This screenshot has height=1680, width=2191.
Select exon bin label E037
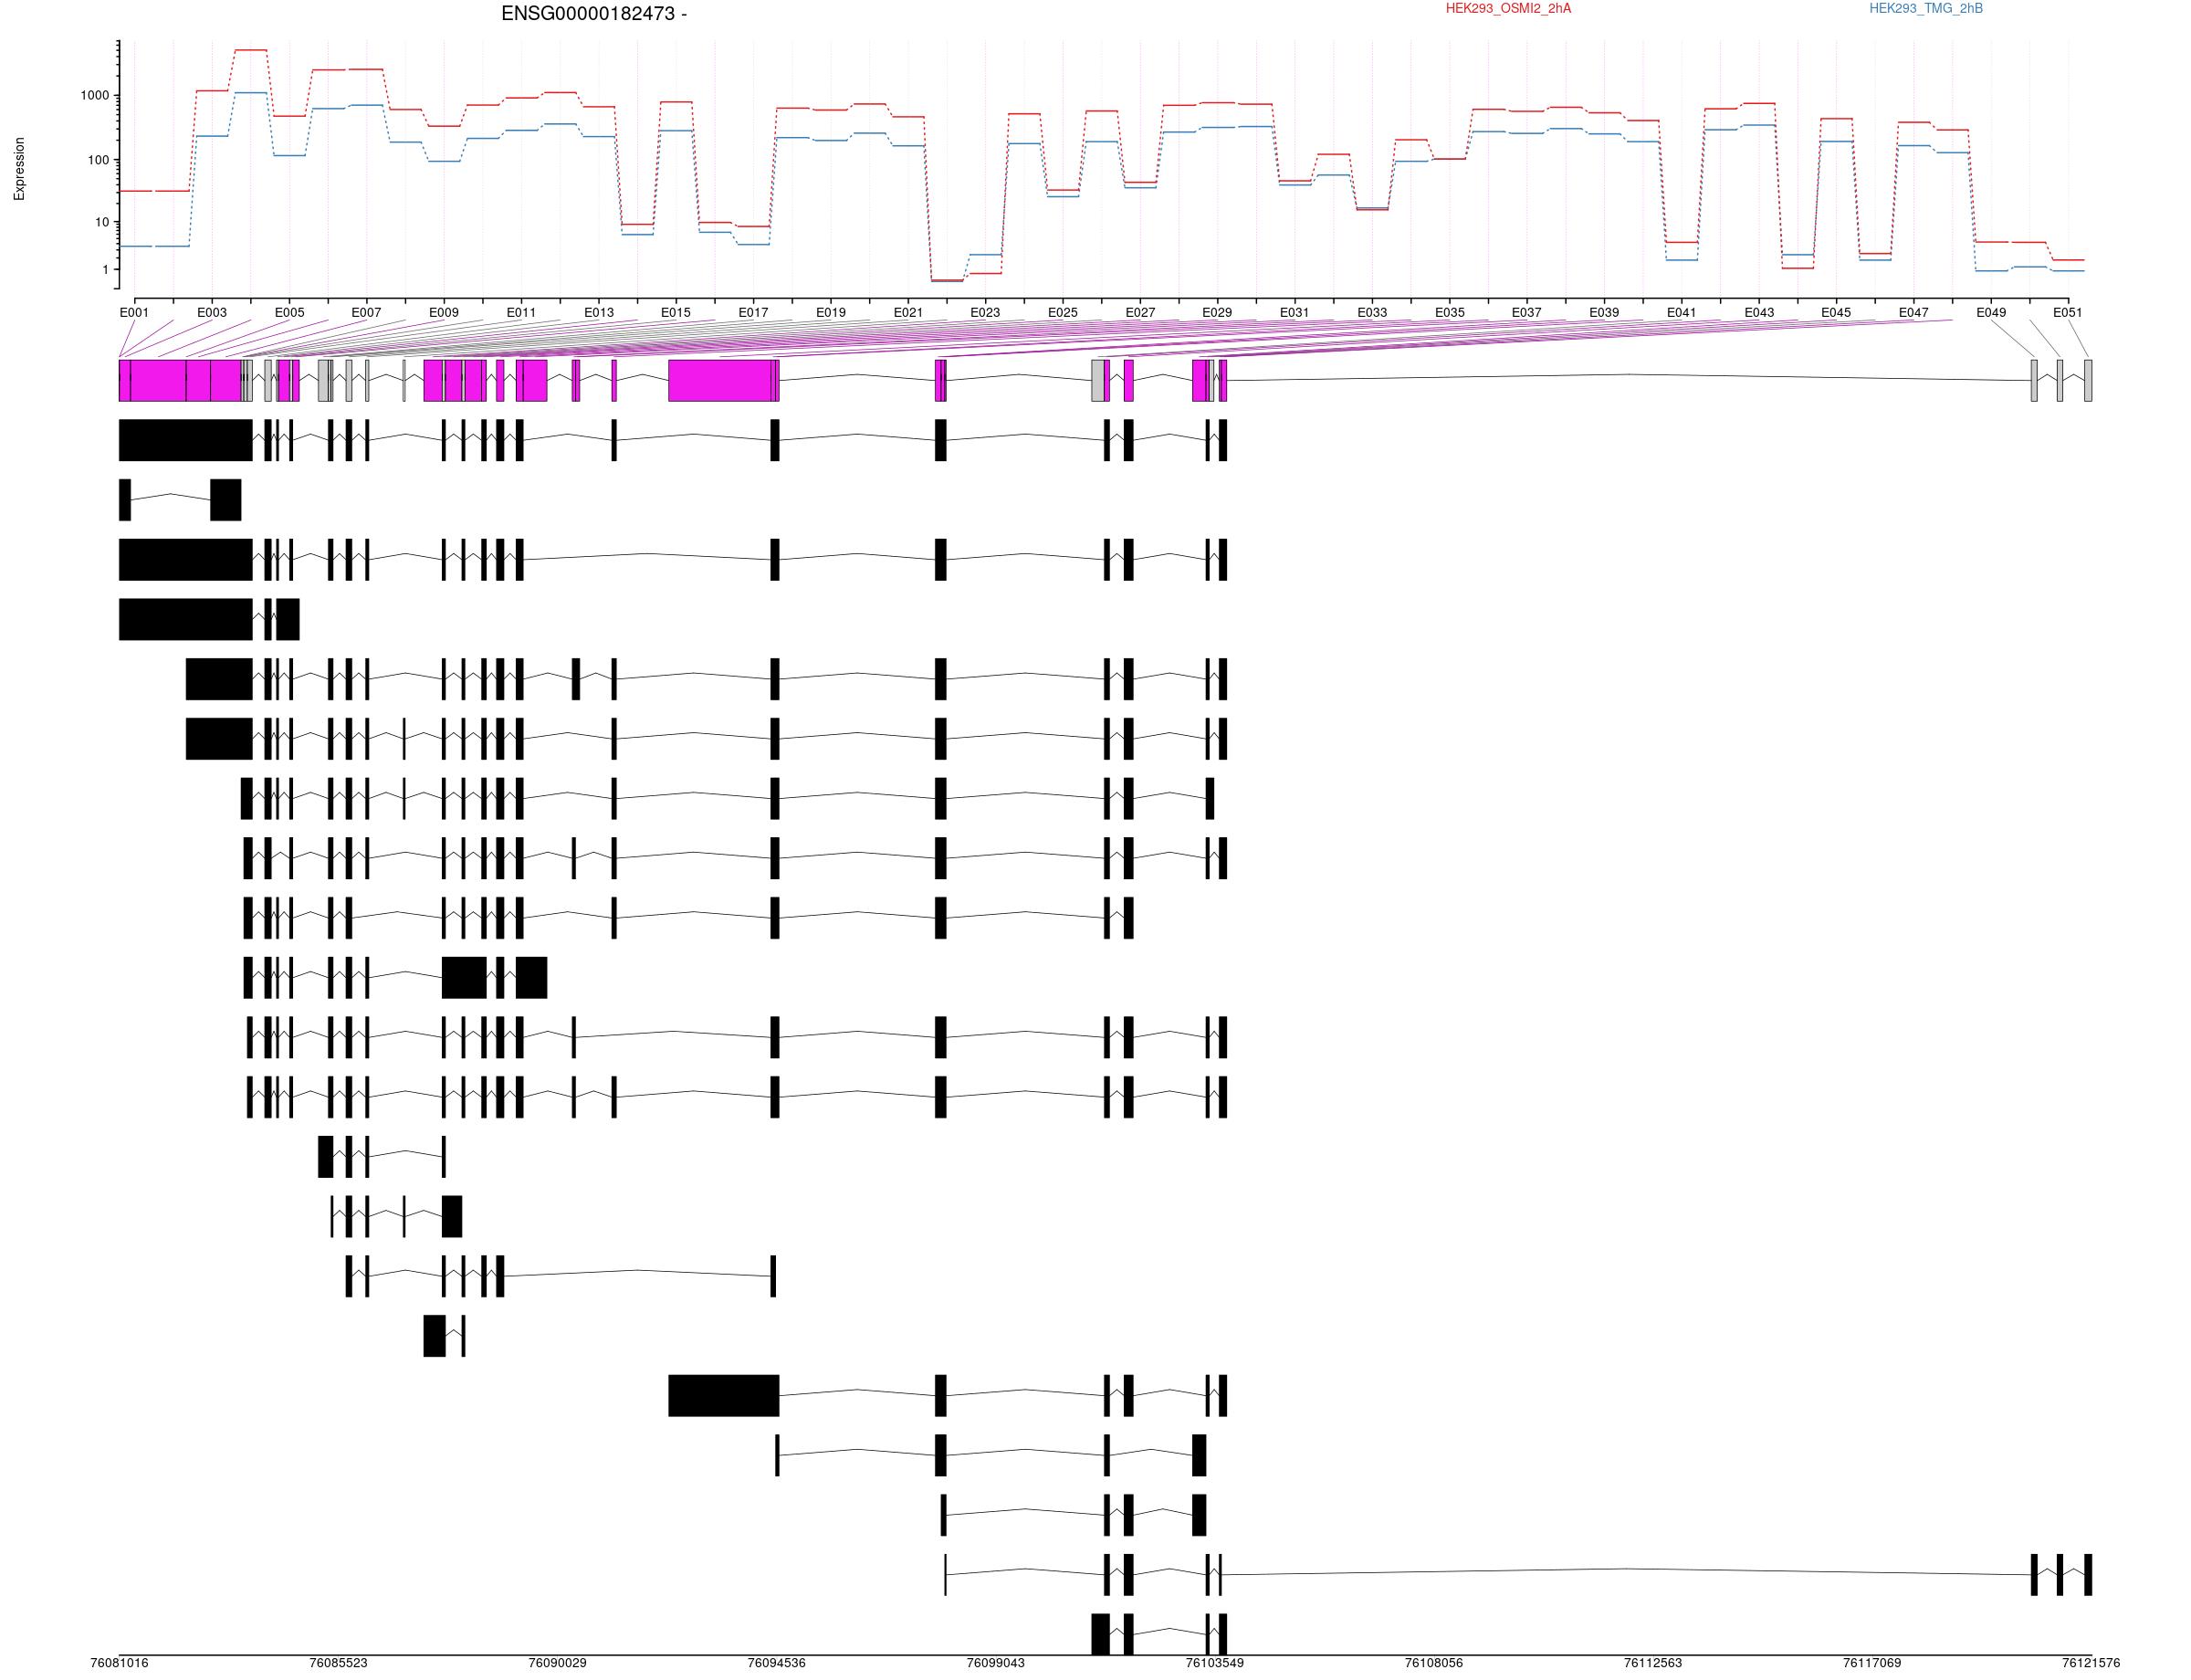click(1527, 312)
